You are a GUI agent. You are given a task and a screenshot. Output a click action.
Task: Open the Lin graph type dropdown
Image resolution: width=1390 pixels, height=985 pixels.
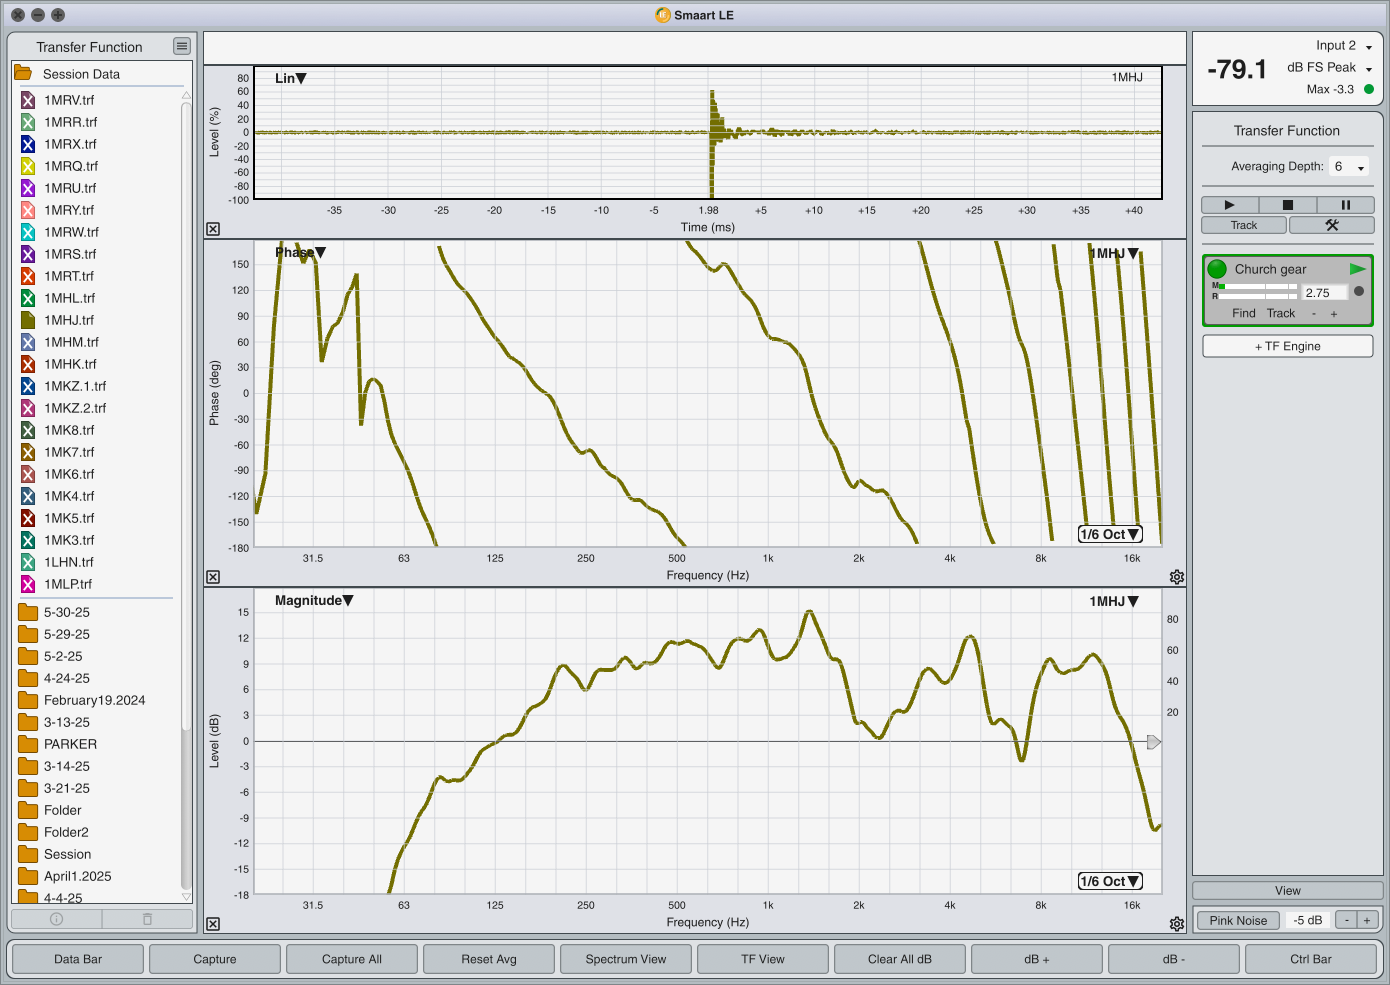pyautogui.click(x=291, y=78)
